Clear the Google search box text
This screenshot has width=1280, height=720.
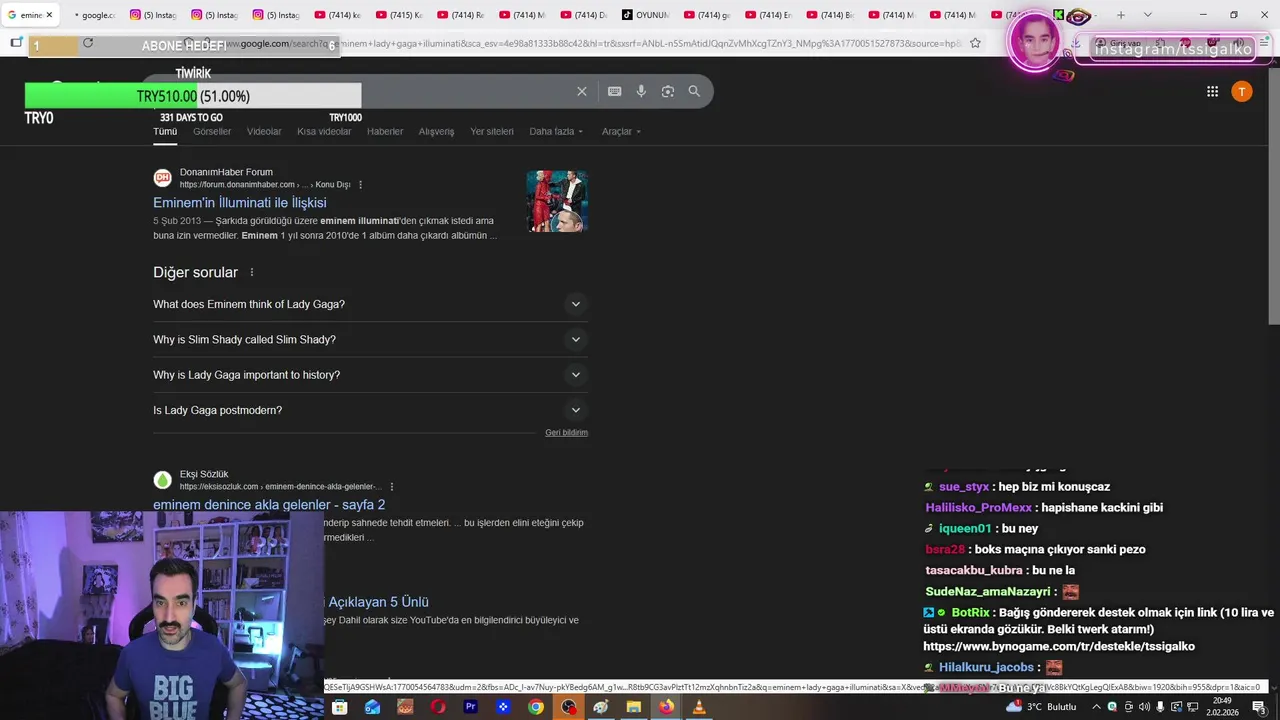pos(582,91)
